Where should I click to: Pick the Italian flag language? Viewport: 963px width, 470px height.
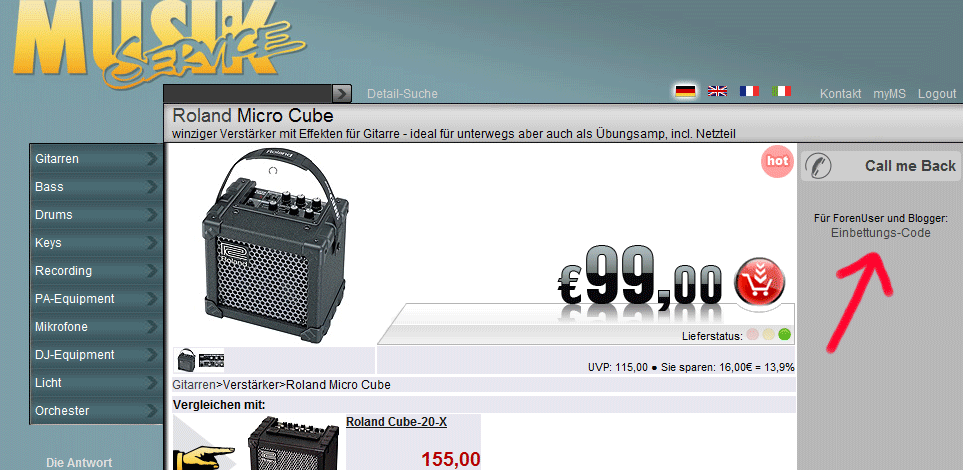pos(781,91)
